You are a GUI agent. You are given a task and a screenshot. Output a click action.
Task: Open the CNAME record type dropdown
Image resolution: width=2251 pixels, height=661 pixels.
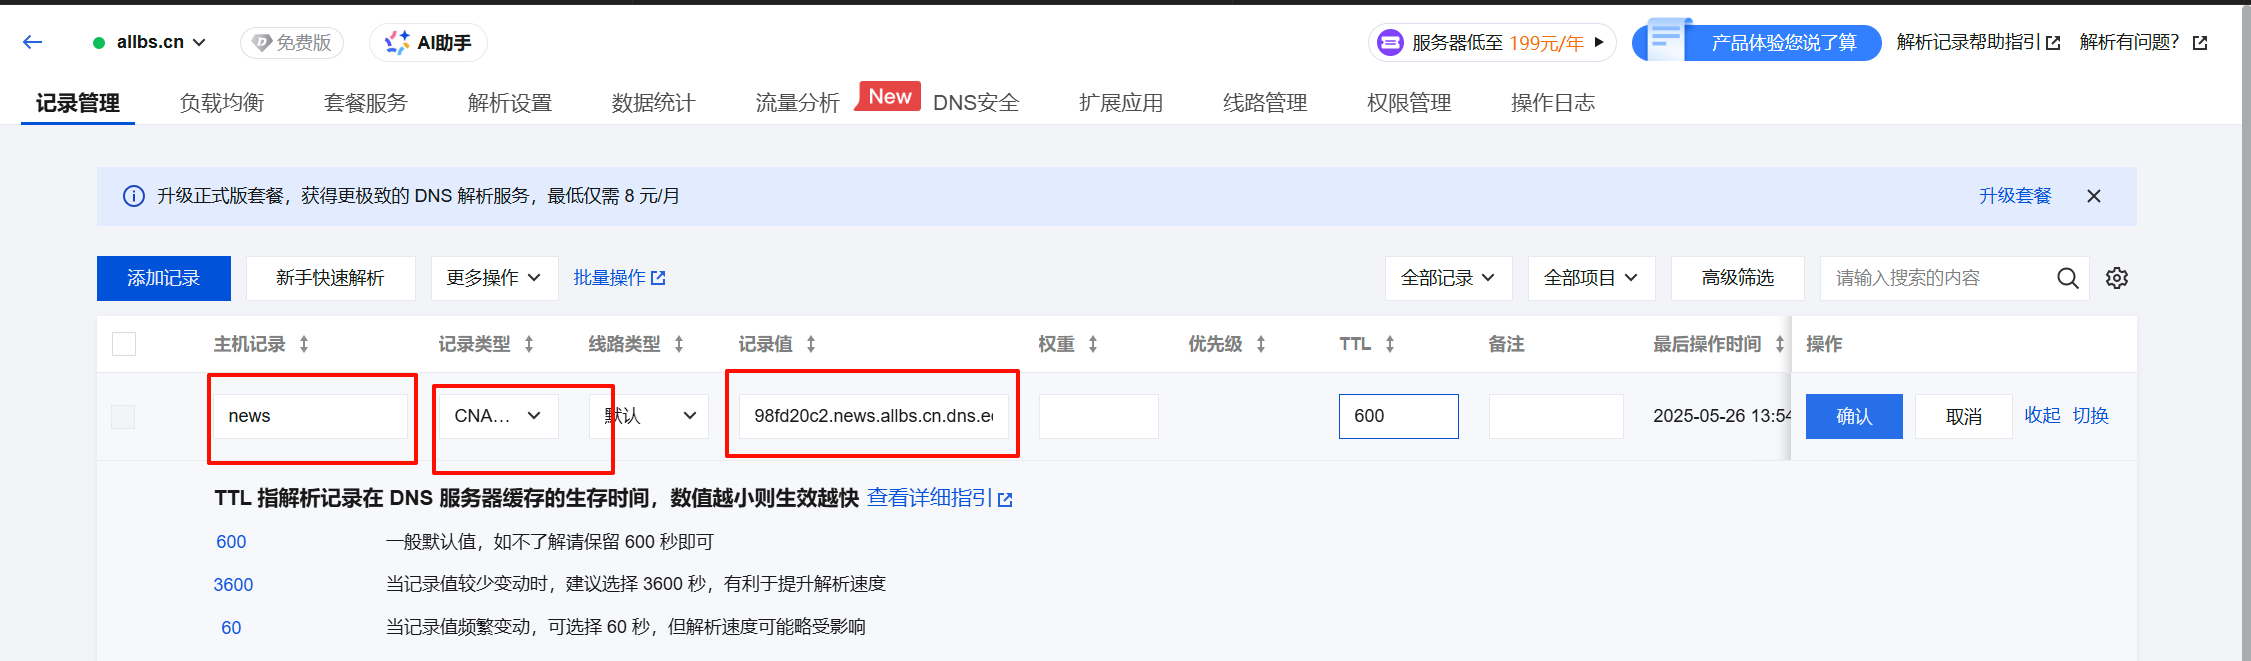(x=498, y=416)
